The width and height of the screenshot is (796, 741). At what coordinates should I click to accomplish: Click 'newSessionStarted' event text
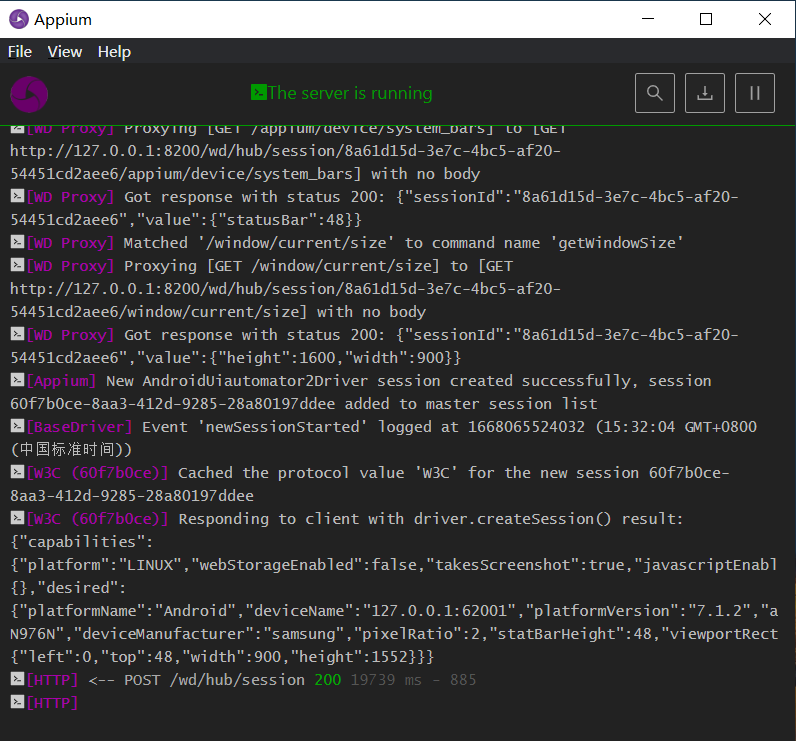(x=282, y=427)
